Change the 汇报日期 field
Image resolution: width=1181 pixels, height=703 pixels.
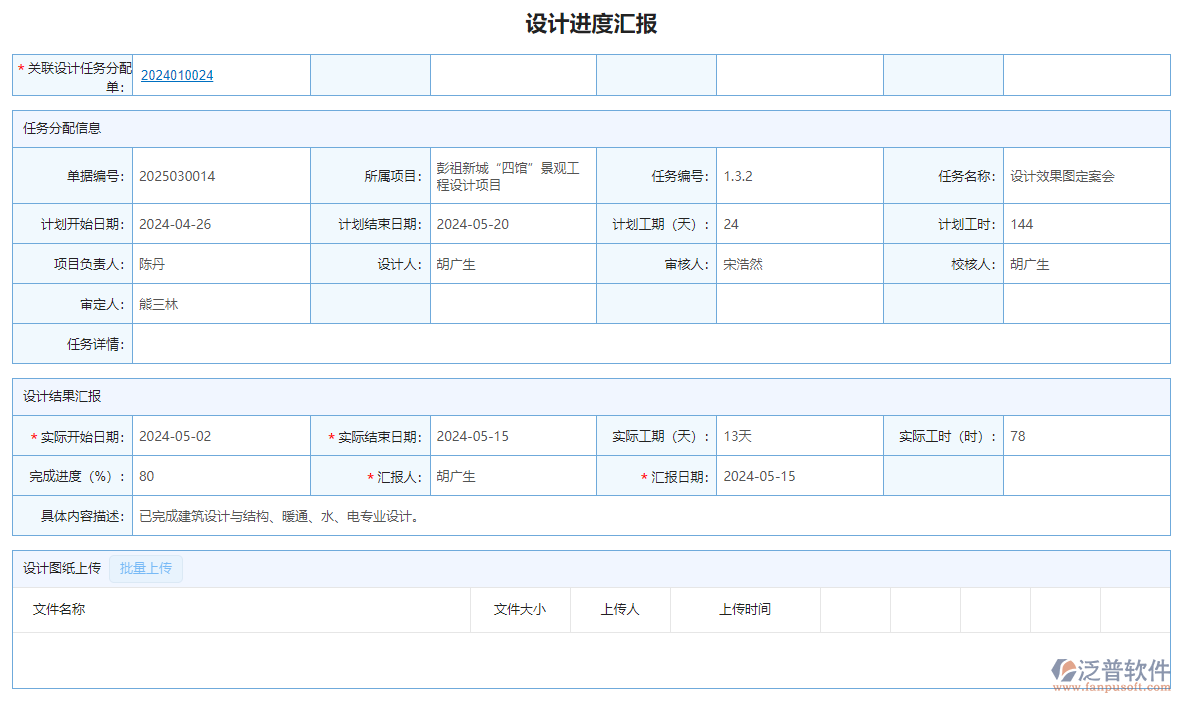[798, 477]
